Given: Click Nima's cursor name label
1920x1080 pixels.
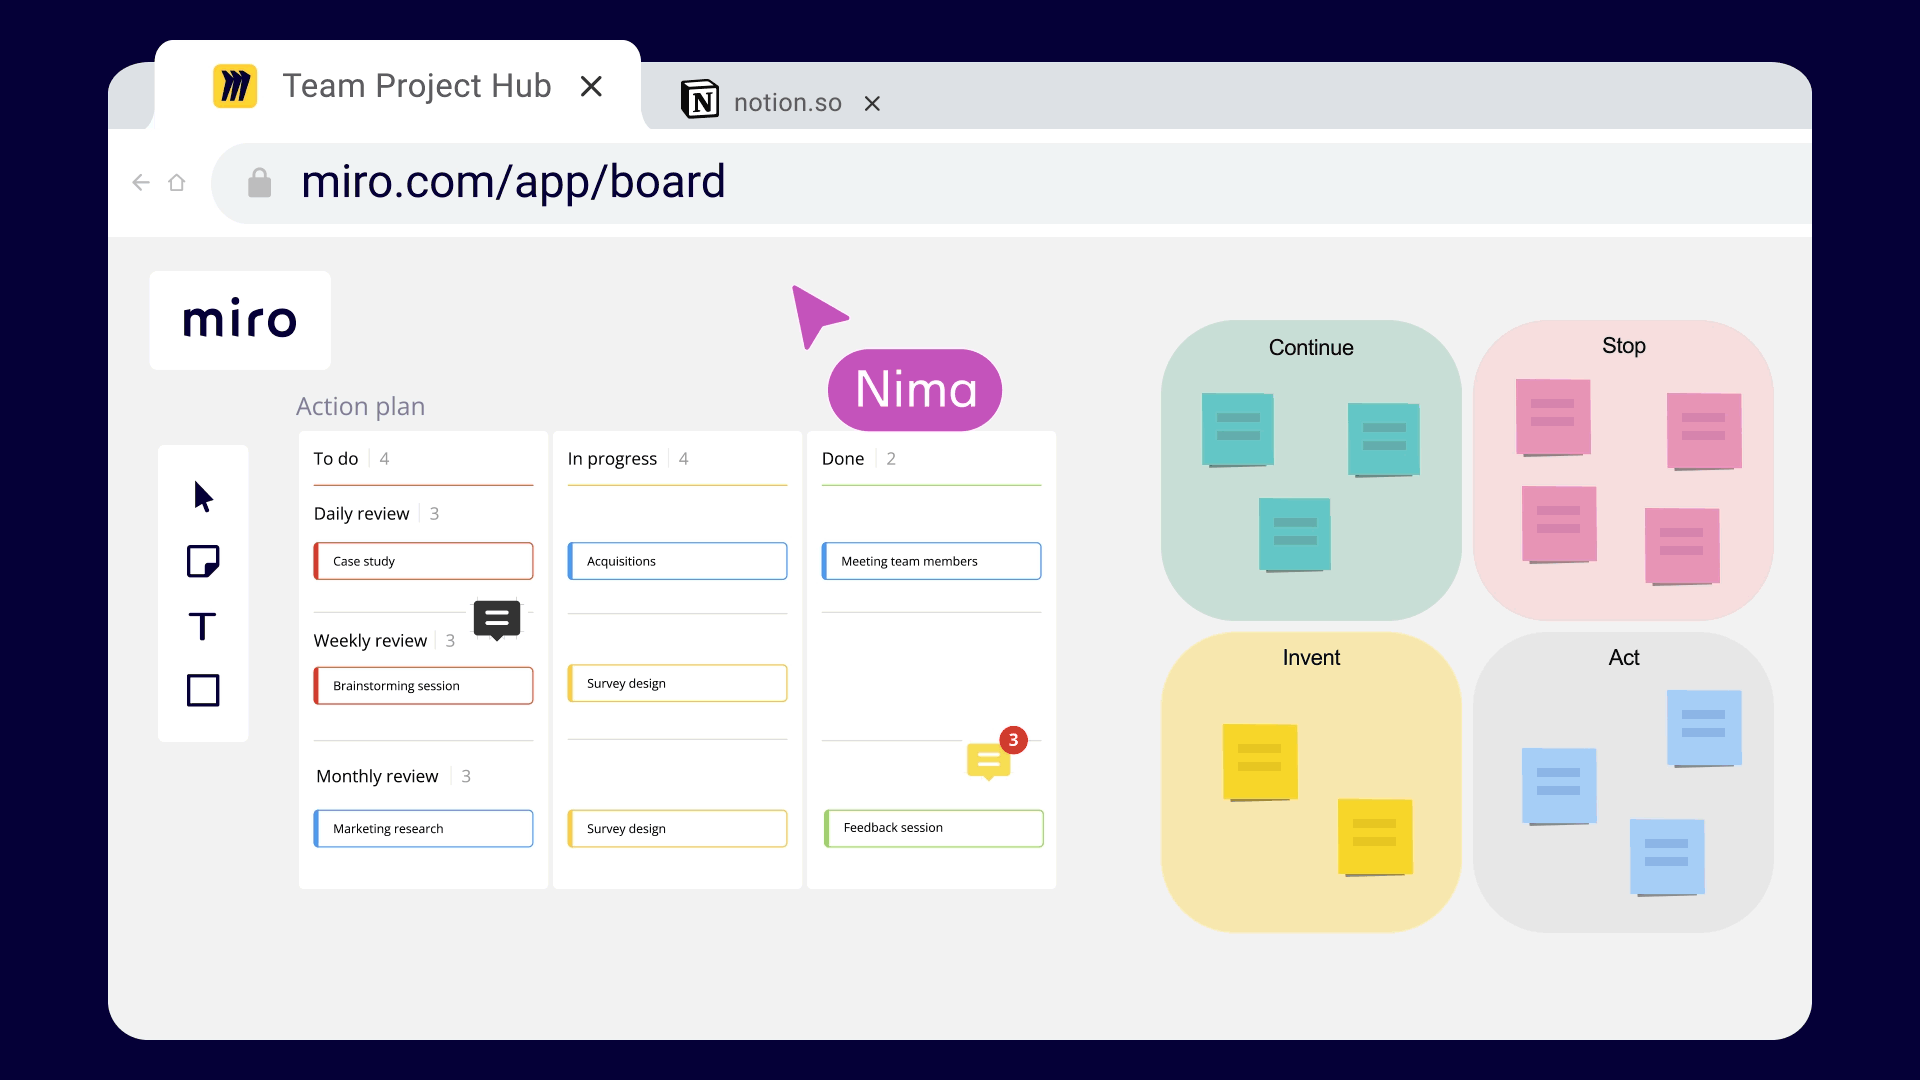Looking at the screenshot, I should (914, 390).
